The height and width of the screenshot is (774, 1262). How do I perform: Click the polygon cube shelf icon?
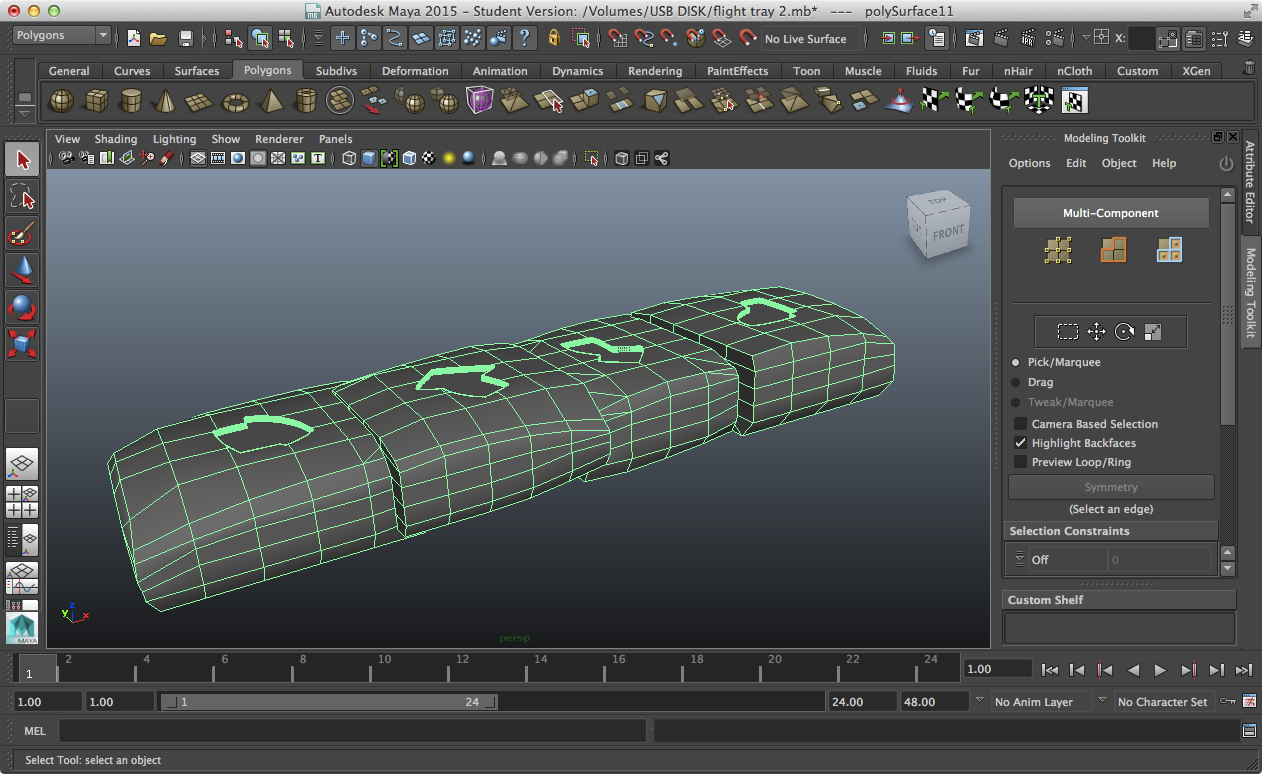point(96,101)
